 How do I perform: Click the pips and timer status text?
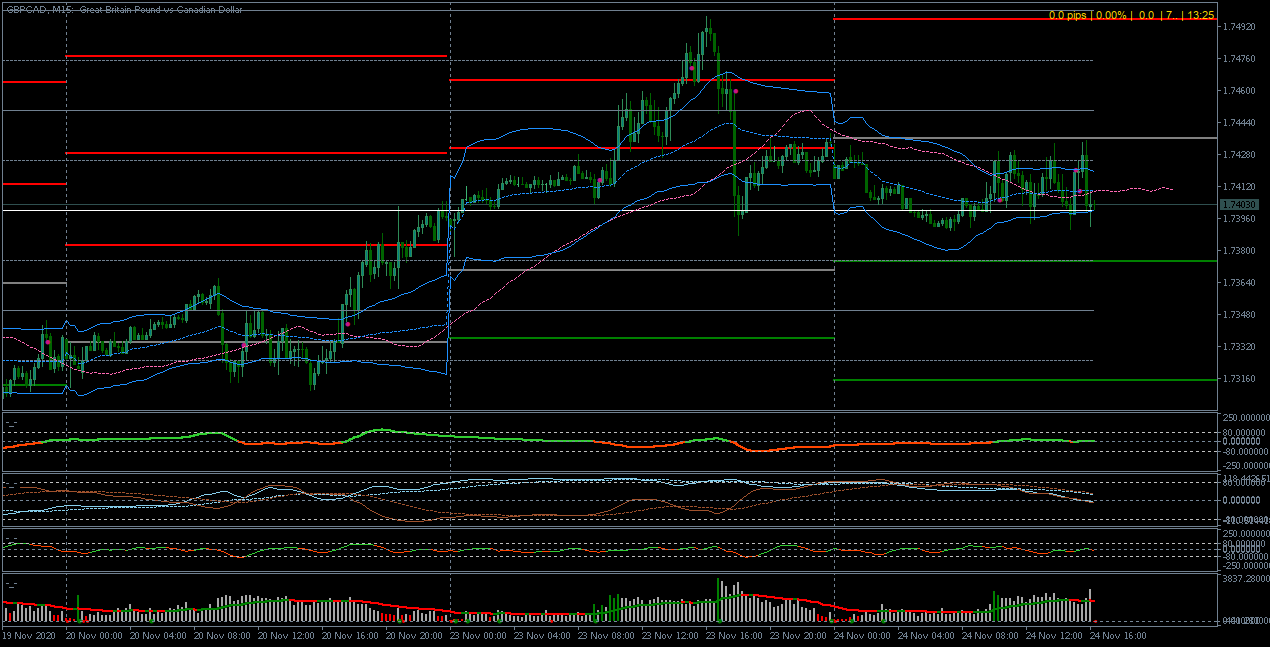(1131, 15)
